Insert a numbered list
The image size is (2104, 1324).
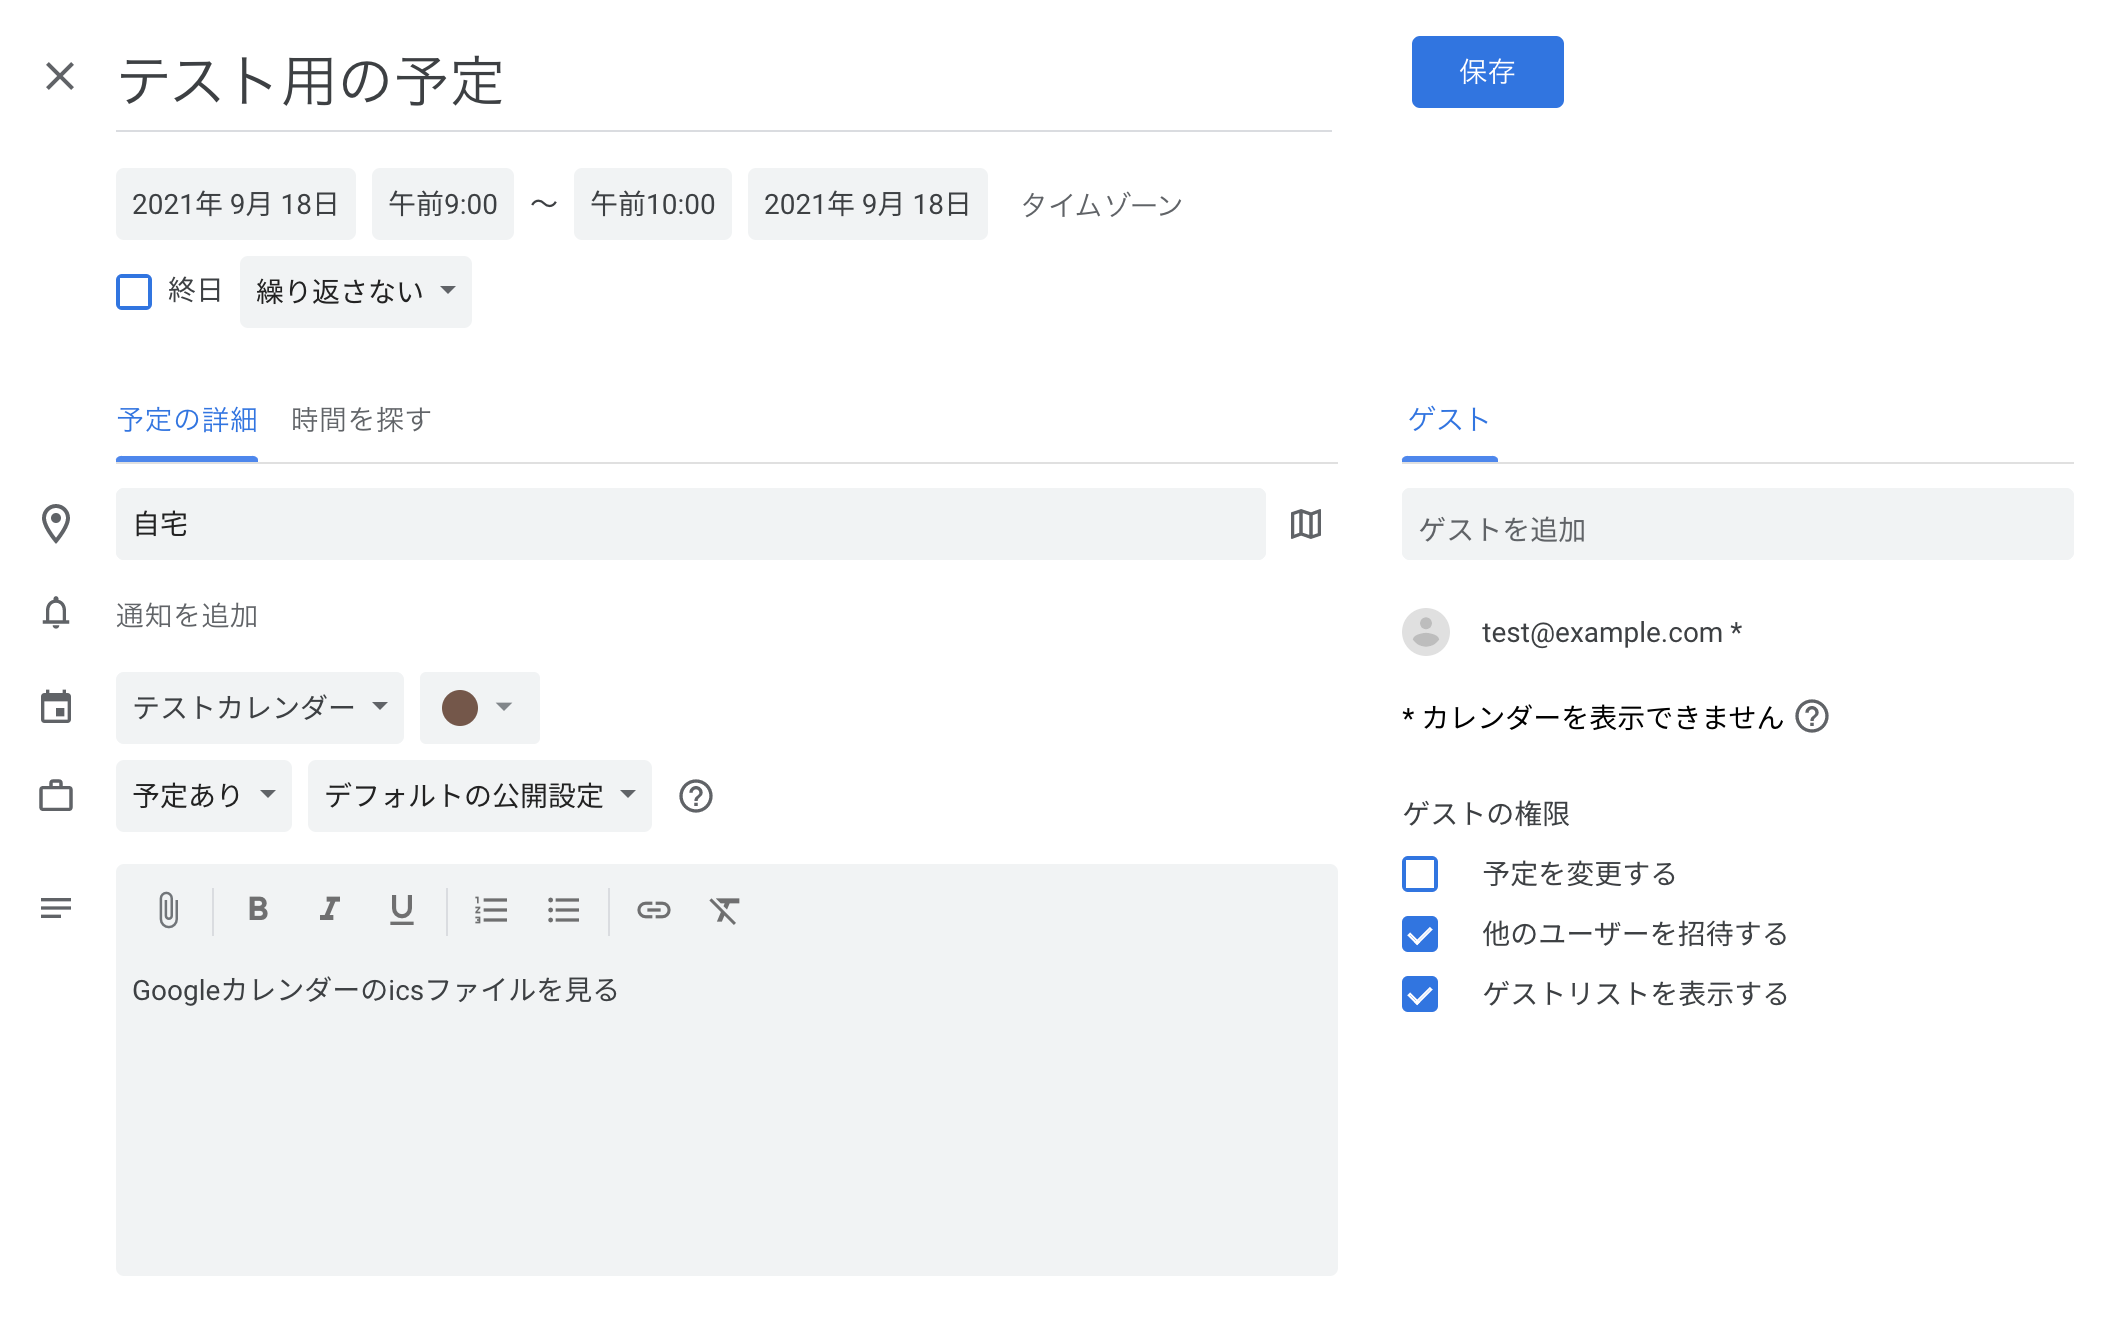coord(490,909)
